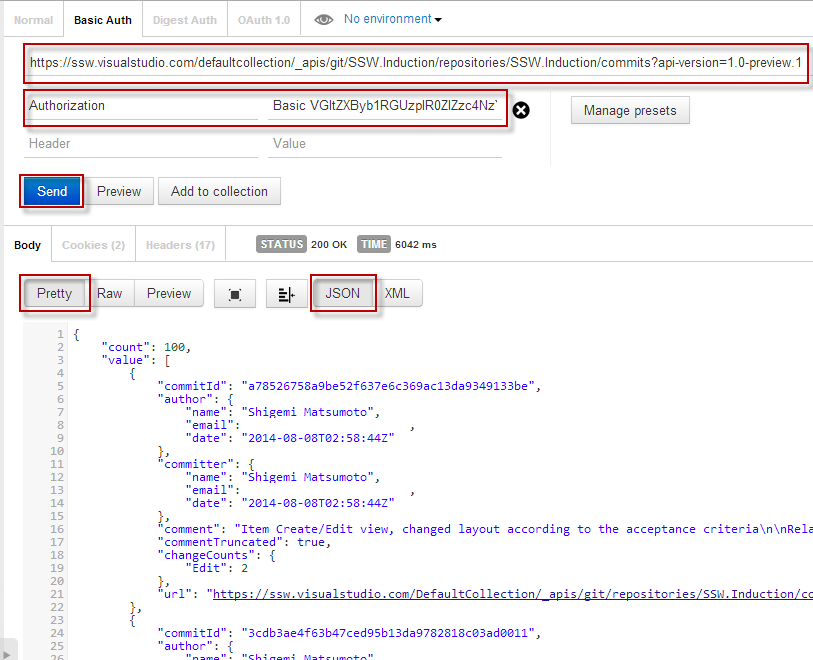
Task: Select the Raw response view
Action: (x=110, y=293)
